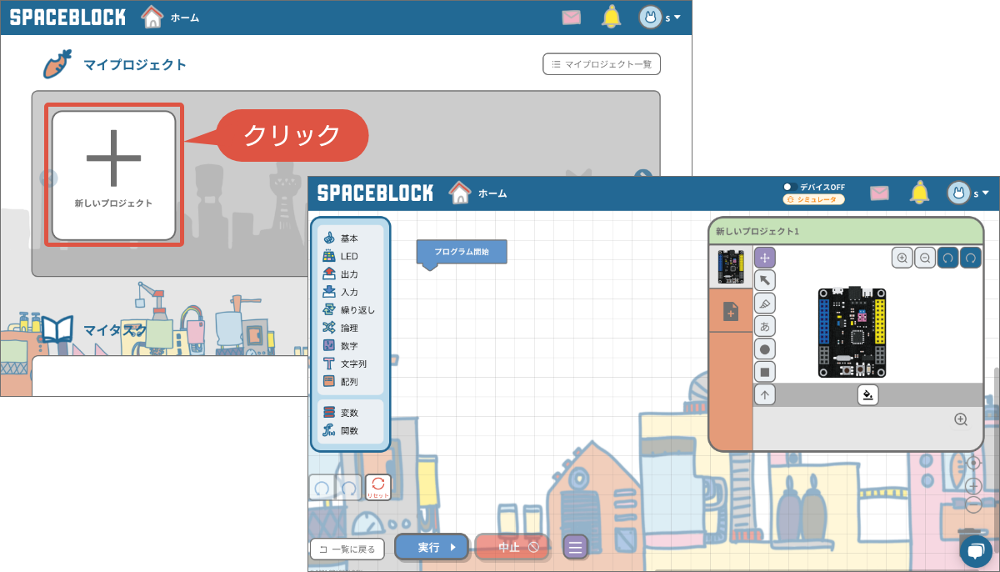Select the circuit board page thumbnail
The image size is (1000, 572).
point(731,267)
